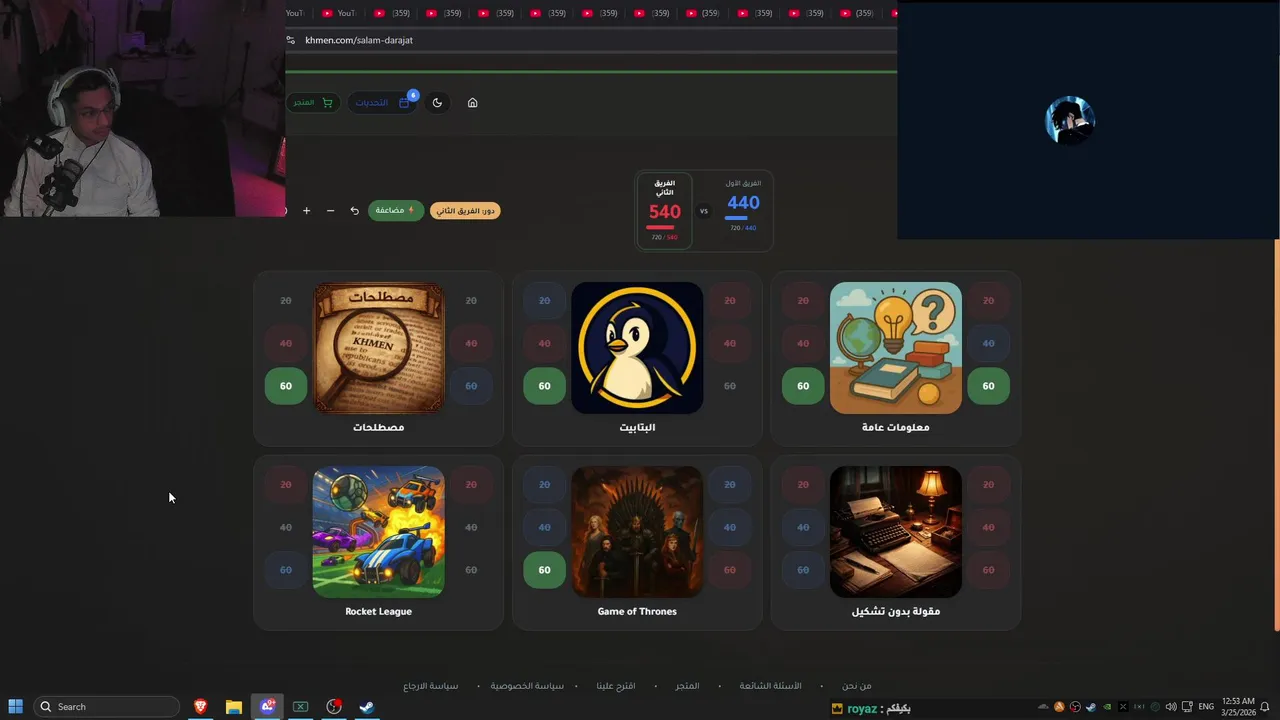This screenshot has height=720, width=1280.
Task: Select the الفريق الأول score card showing 440
Action: click(743, 206)
